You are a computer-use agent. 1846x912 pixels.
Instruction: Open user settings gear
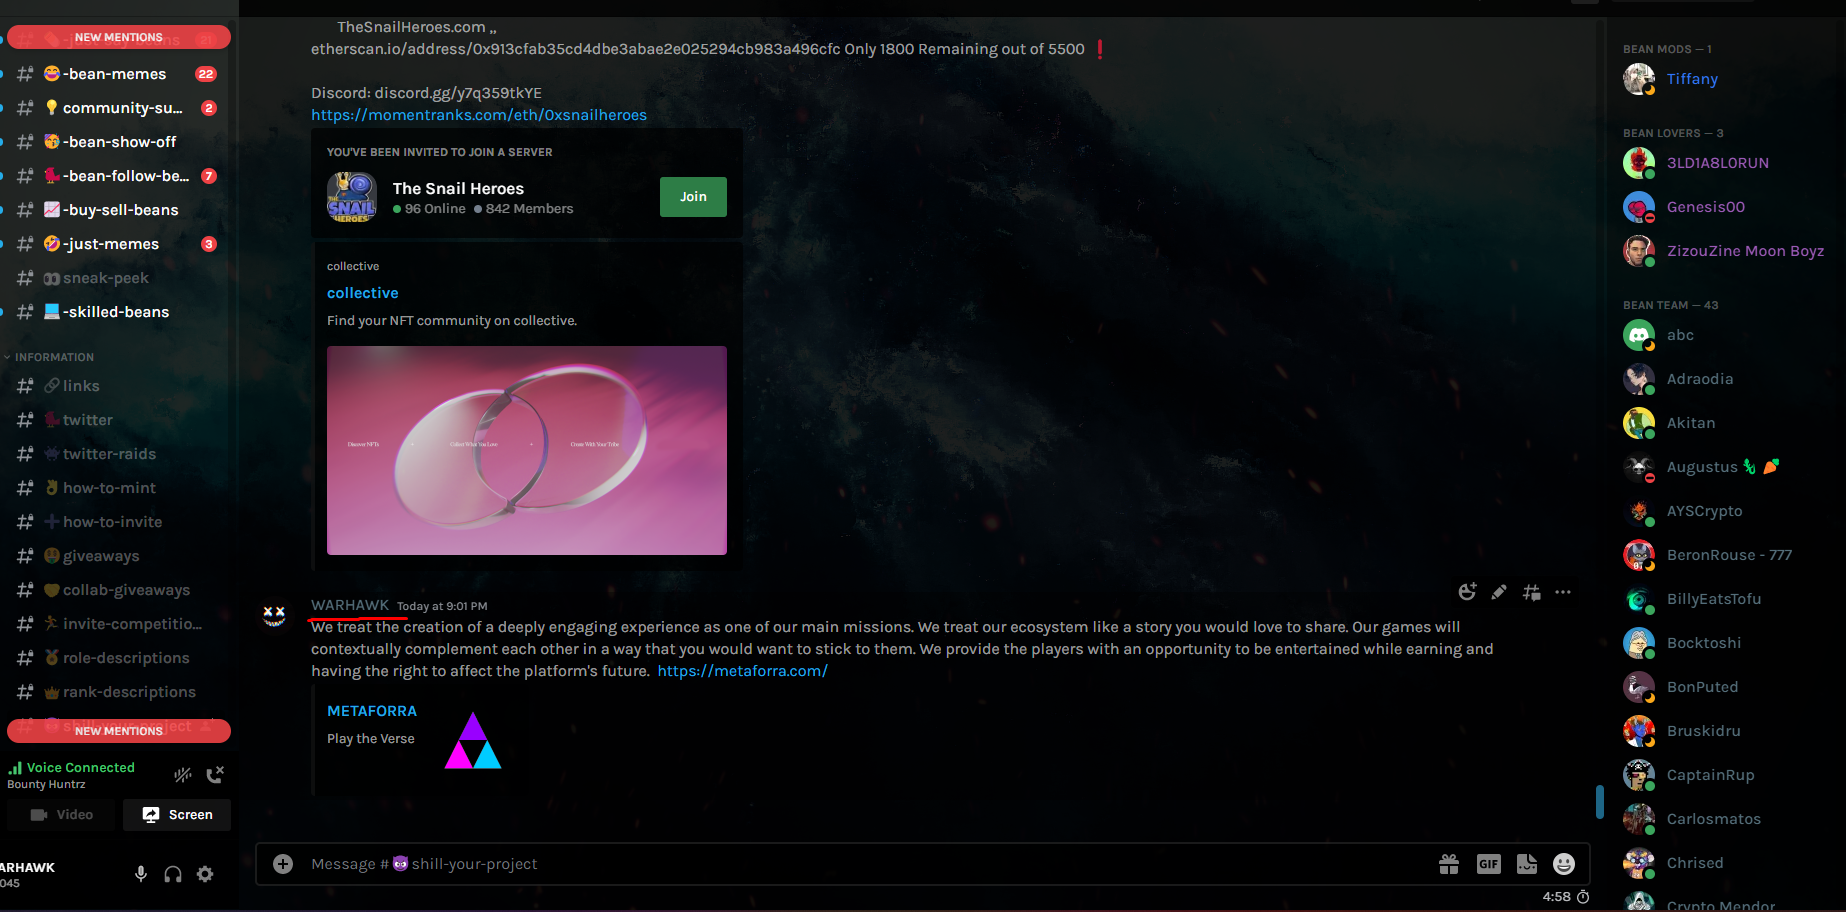pyautogui.click(x=205, y=874)
